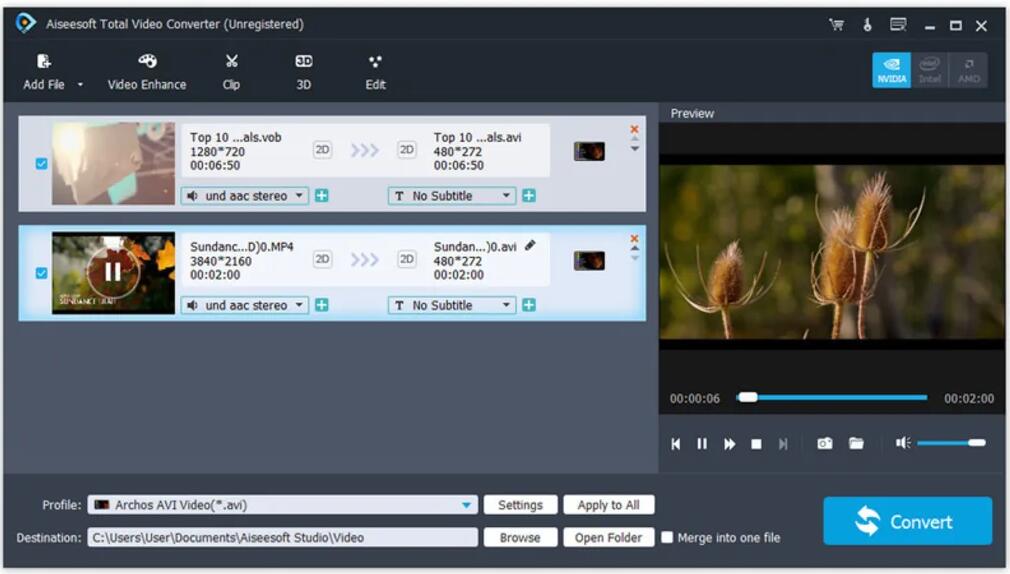Skip to next in preview
This screenshot has height=574, width=1010.
(783, 444)
